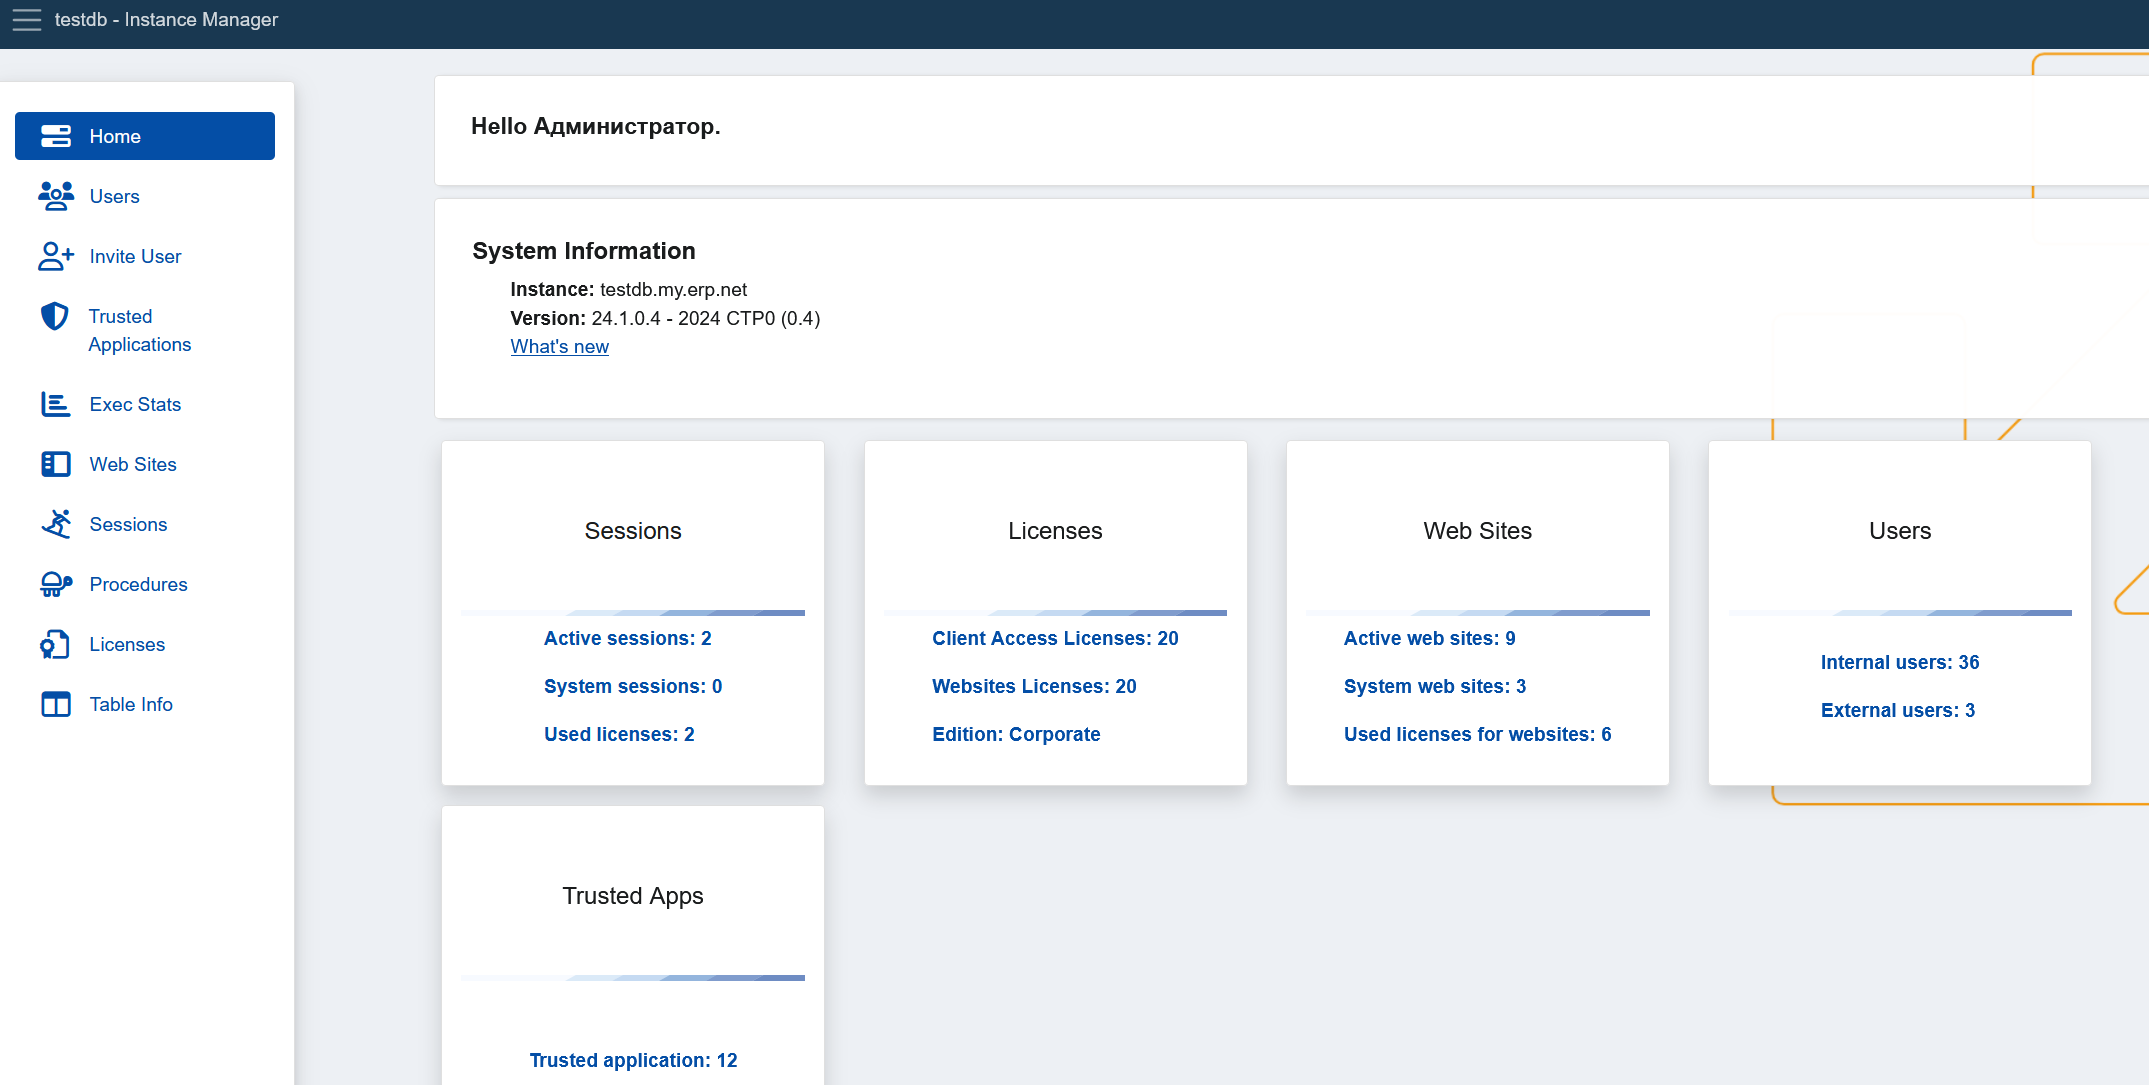This screenshot has width=2149, height=1085.
Task: Click the Licenses card header
Action: 1055,531
